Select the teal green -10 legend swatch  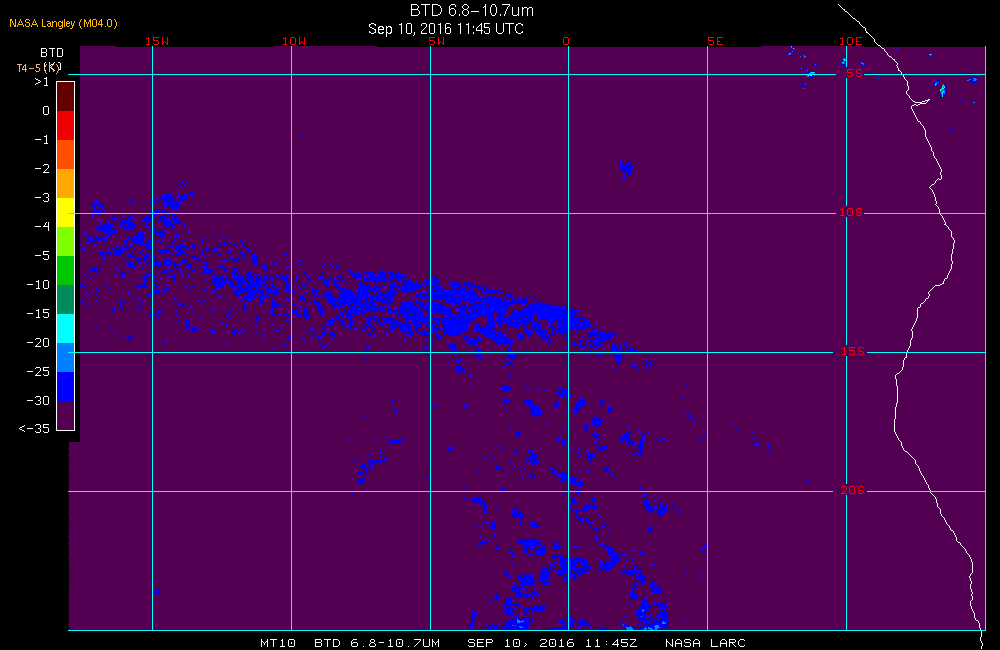[x=66, y=299]
